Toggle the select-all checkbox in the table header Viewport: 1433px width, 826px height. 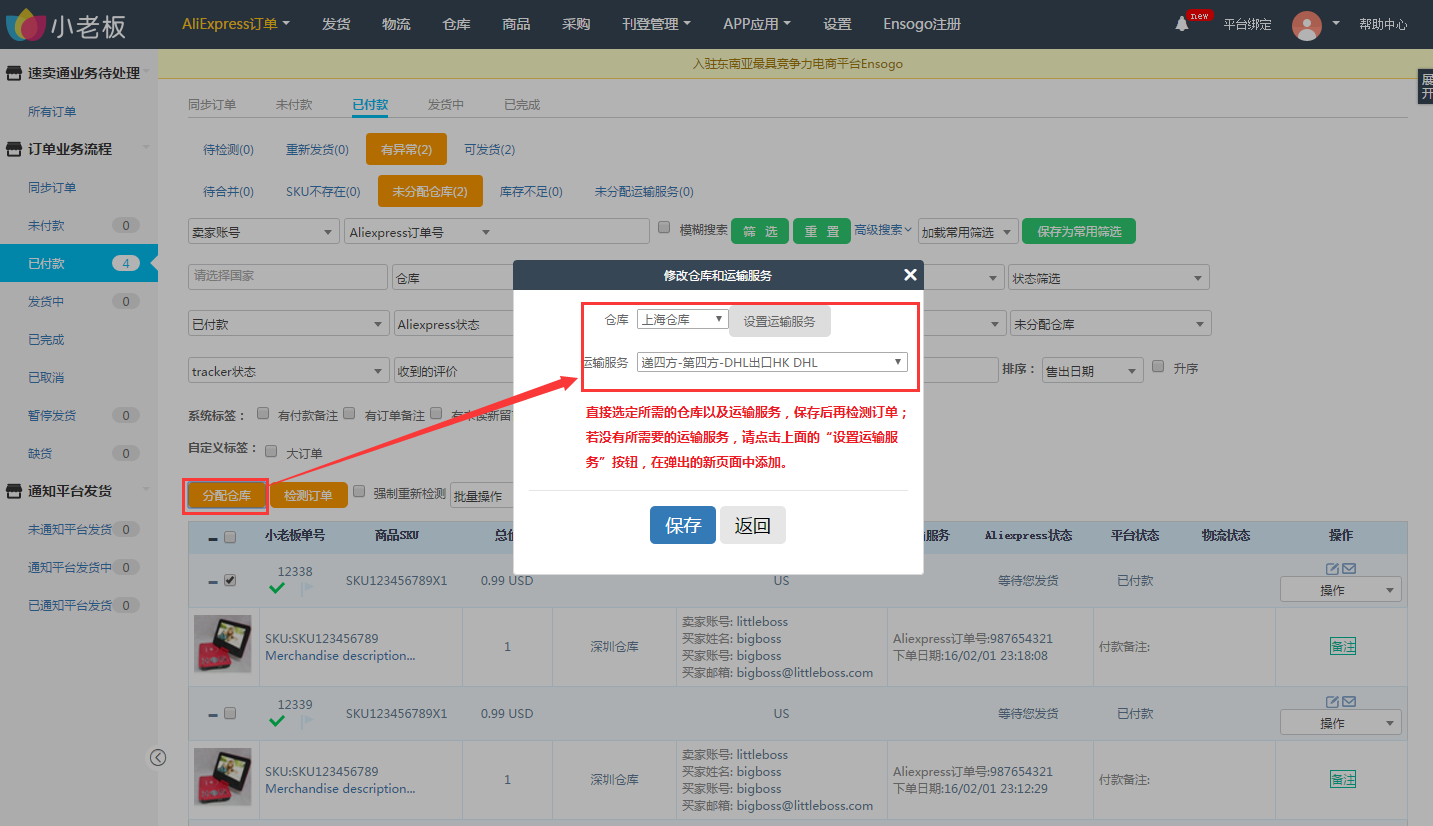(230, 537)
